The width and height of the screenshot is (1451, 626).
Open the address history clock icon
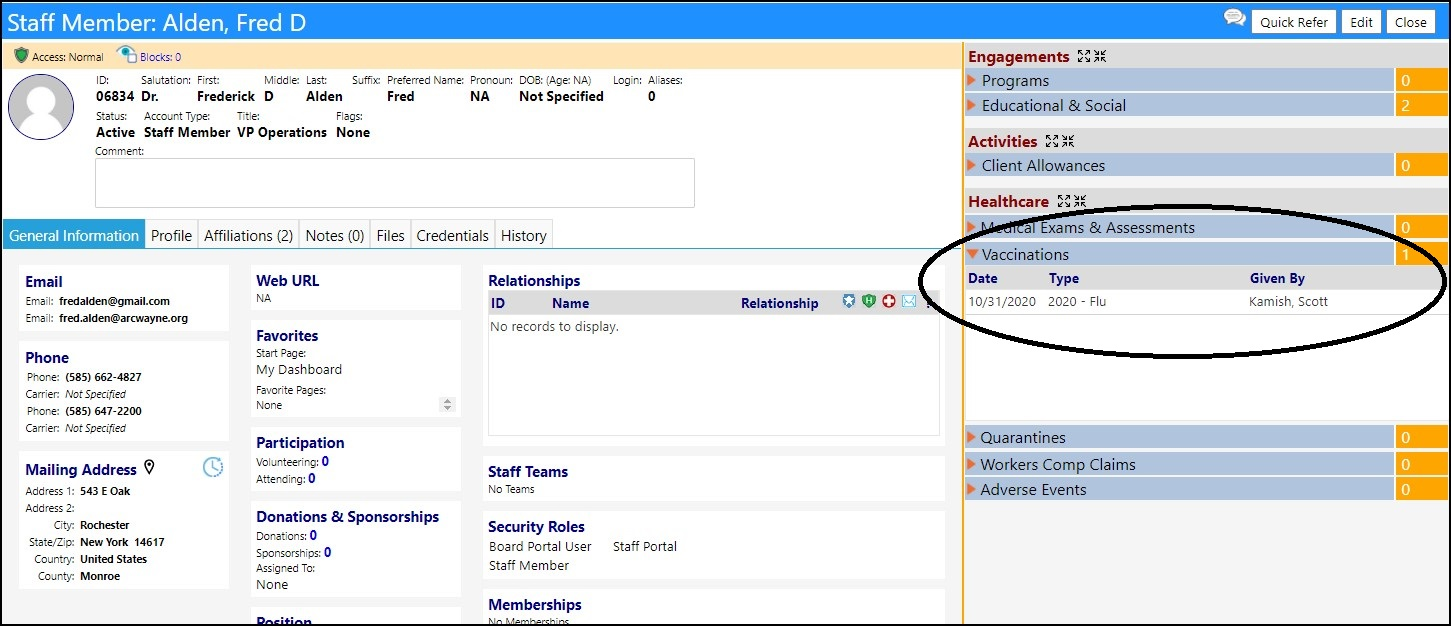click(213, 467)
